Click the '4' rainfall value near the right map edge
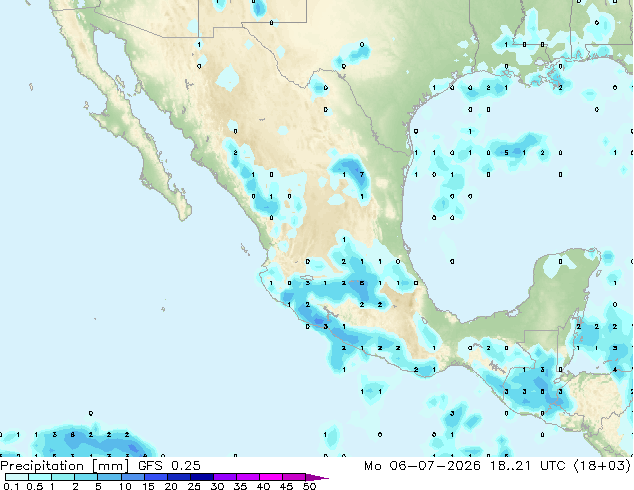 (615, 370)
